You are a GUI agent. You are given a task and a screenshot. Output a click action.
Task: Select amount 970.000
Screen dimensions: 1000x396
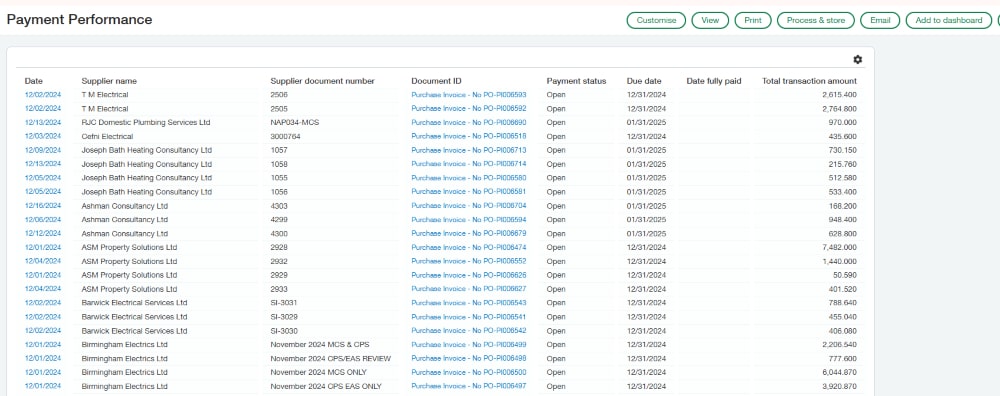point(844,122)
